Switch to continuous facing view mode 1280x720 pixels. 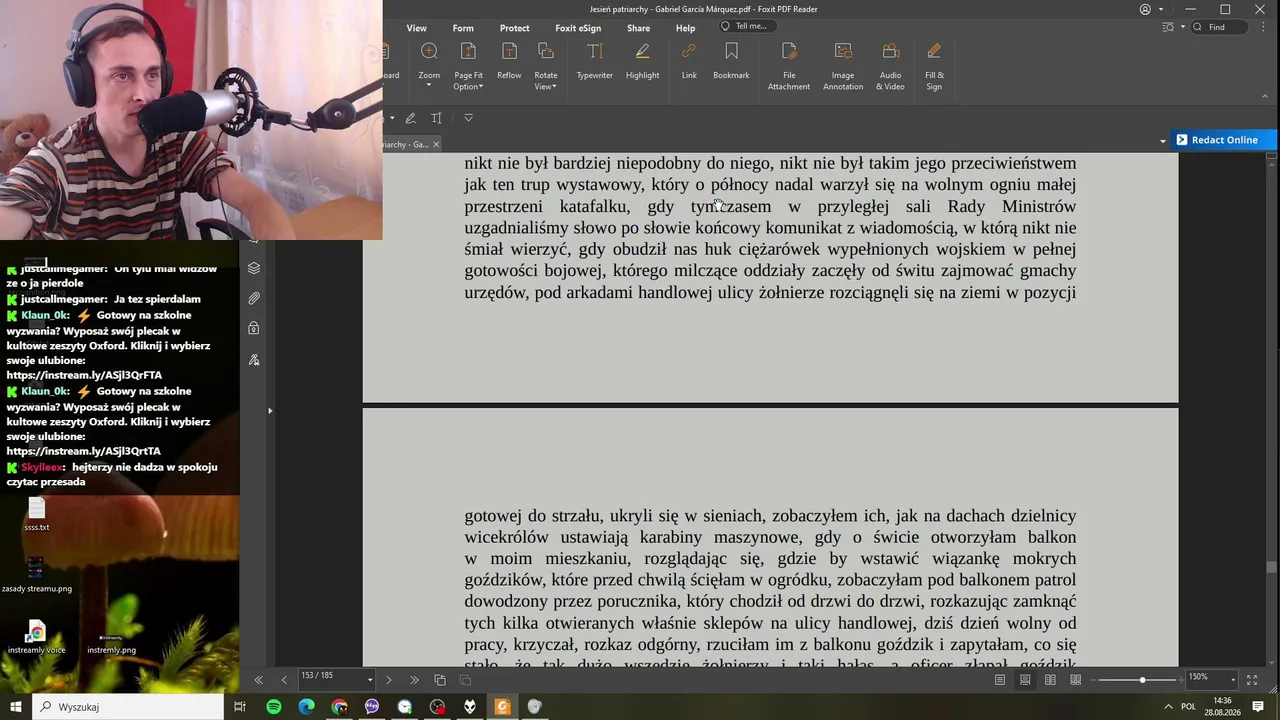point(1075,680)
